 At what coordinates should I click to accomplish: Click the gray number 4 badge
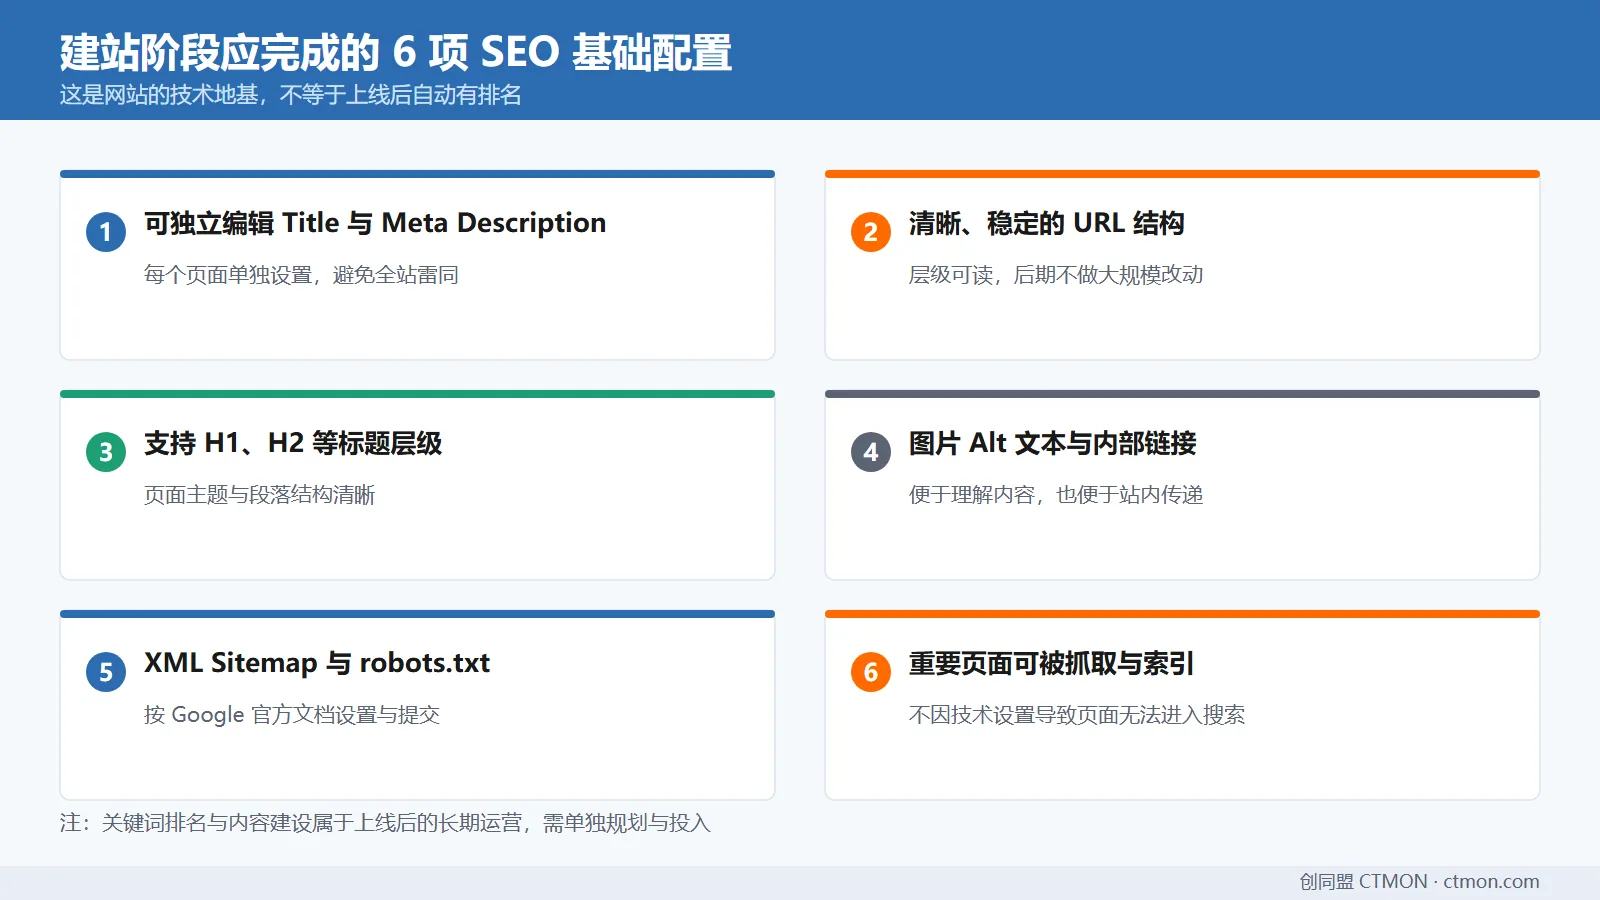(871, 452)
